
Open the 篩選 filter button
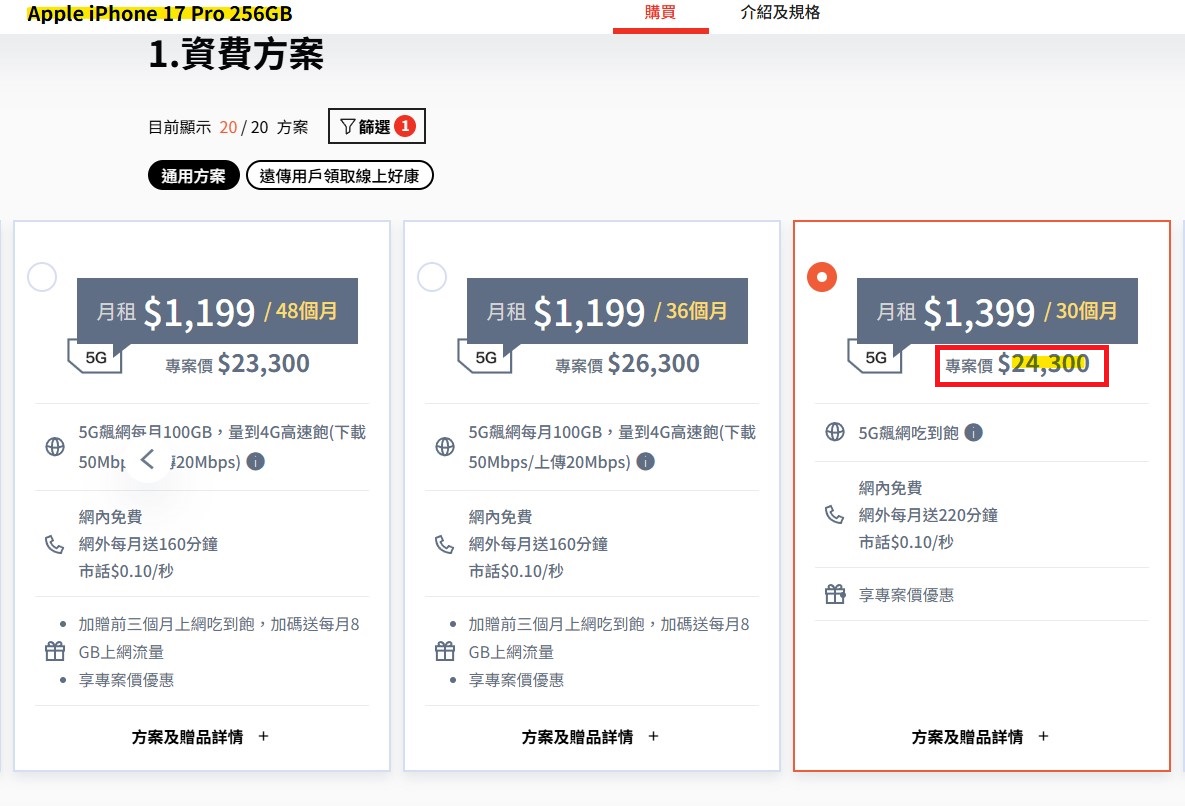[x=376, y=126]
